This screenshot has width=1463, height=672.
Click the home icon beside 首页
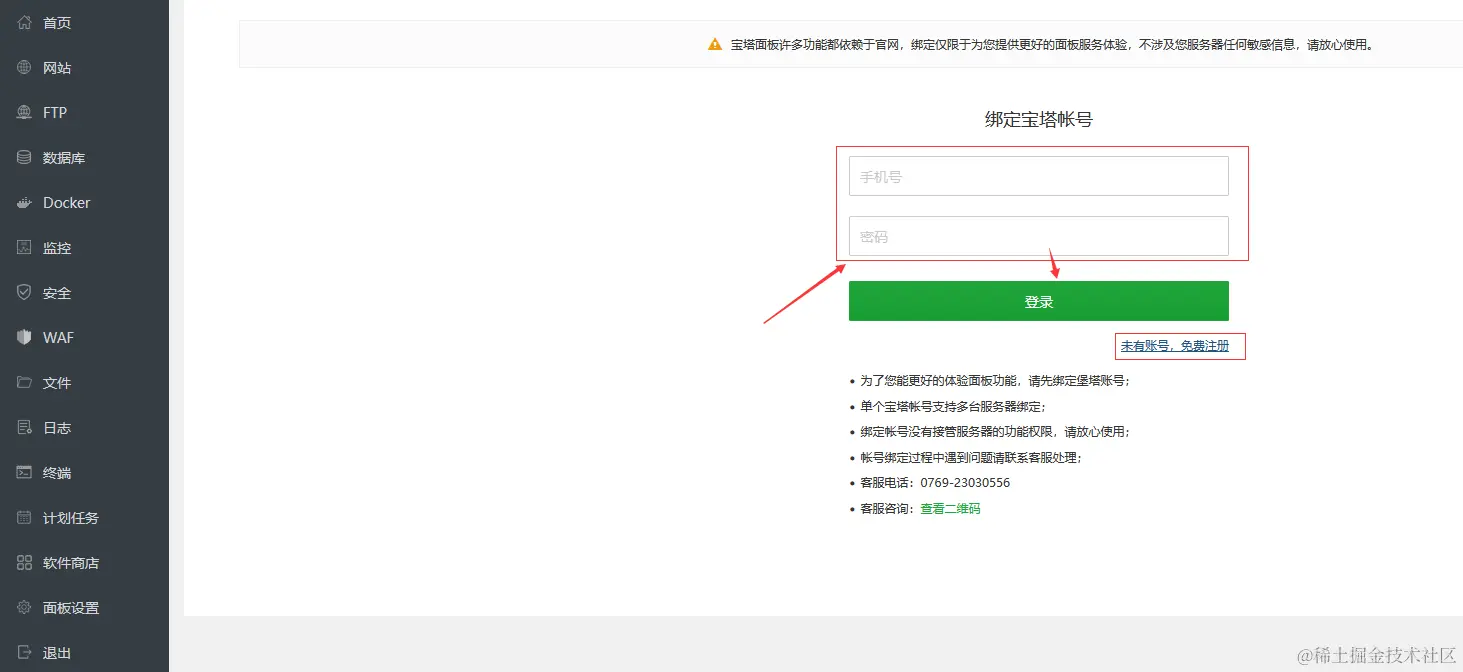pyautogui.click(x=25, y=22)
